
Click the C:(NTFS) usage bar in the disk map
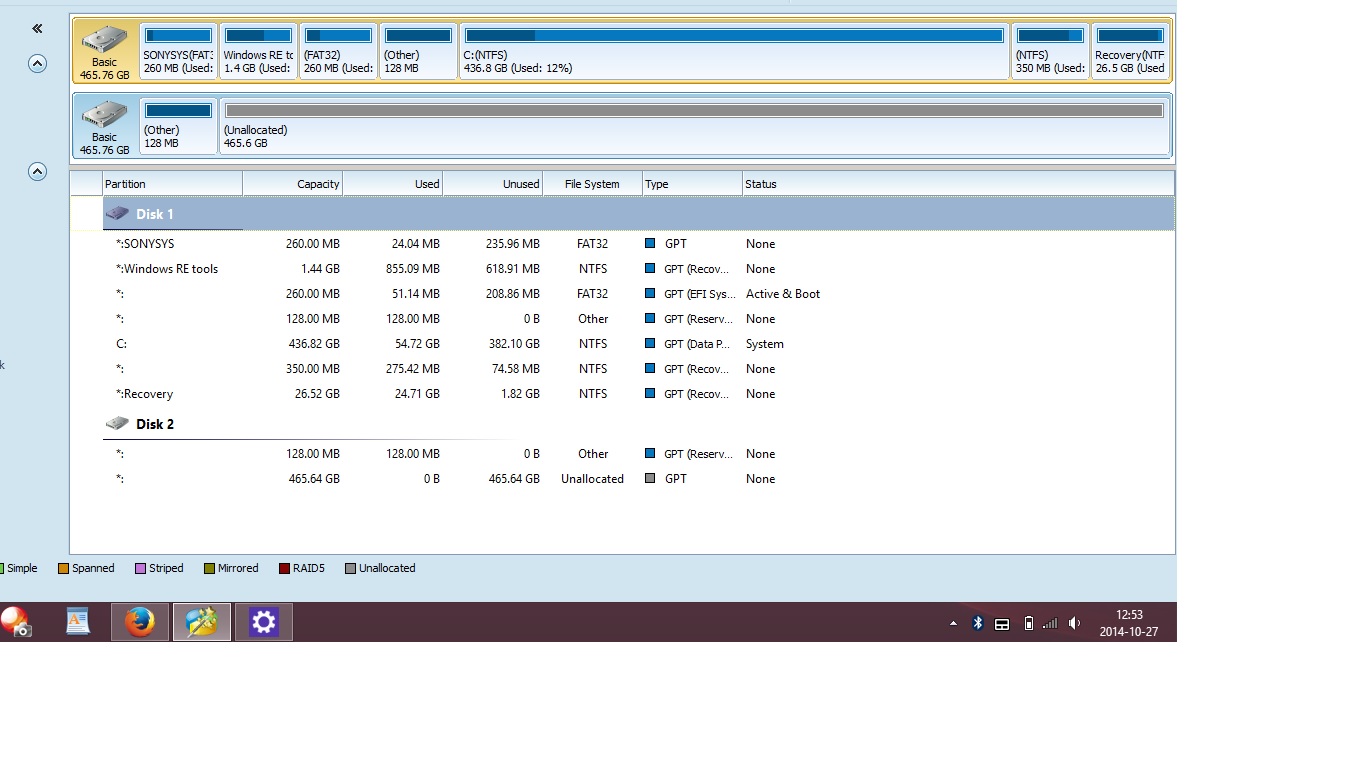(734, 36)
